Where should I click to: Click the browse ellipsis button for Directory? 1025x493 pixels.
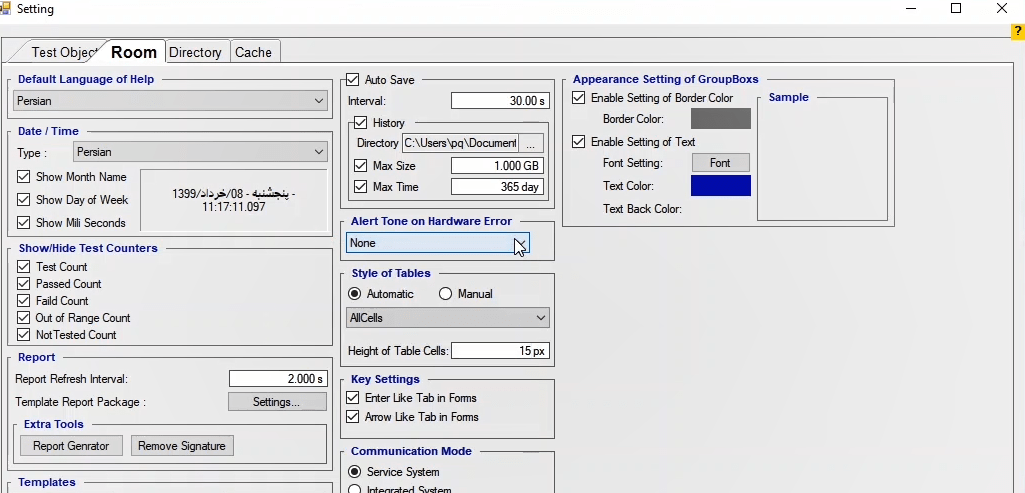(x=531, y=143)
